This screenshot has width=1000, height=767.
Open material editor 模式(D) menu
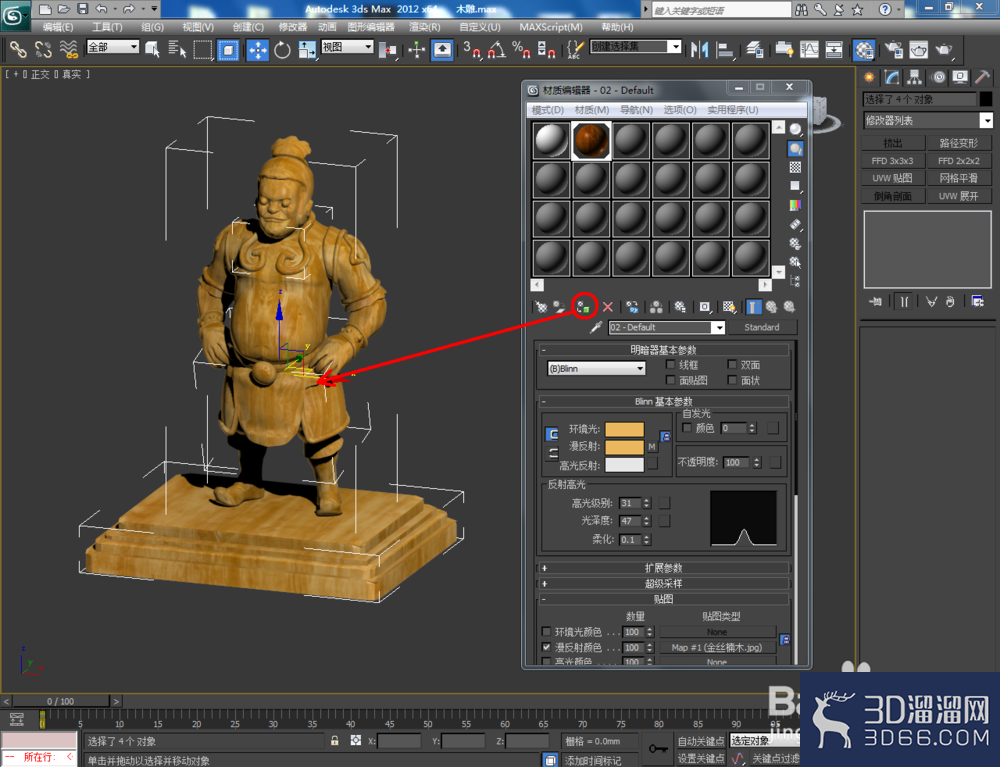pyautogui.click(x=548, y=110)
